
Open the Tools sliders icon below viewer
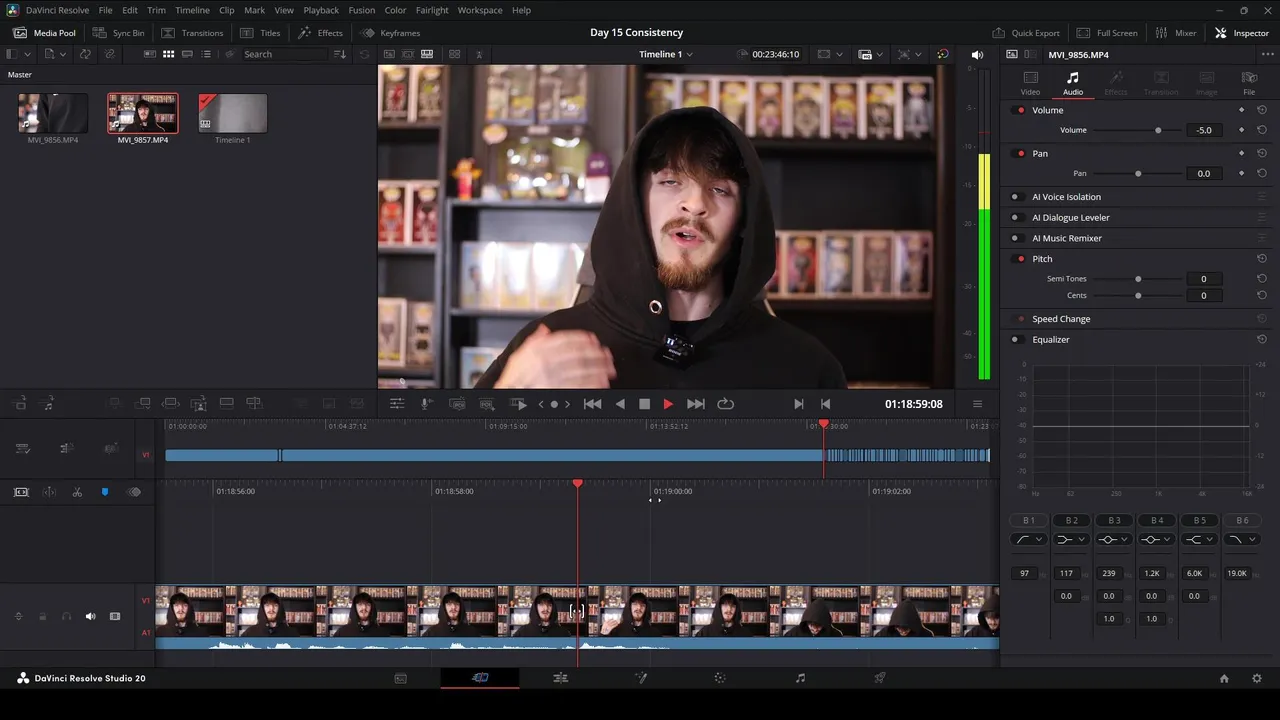click(x=397, y=404)
